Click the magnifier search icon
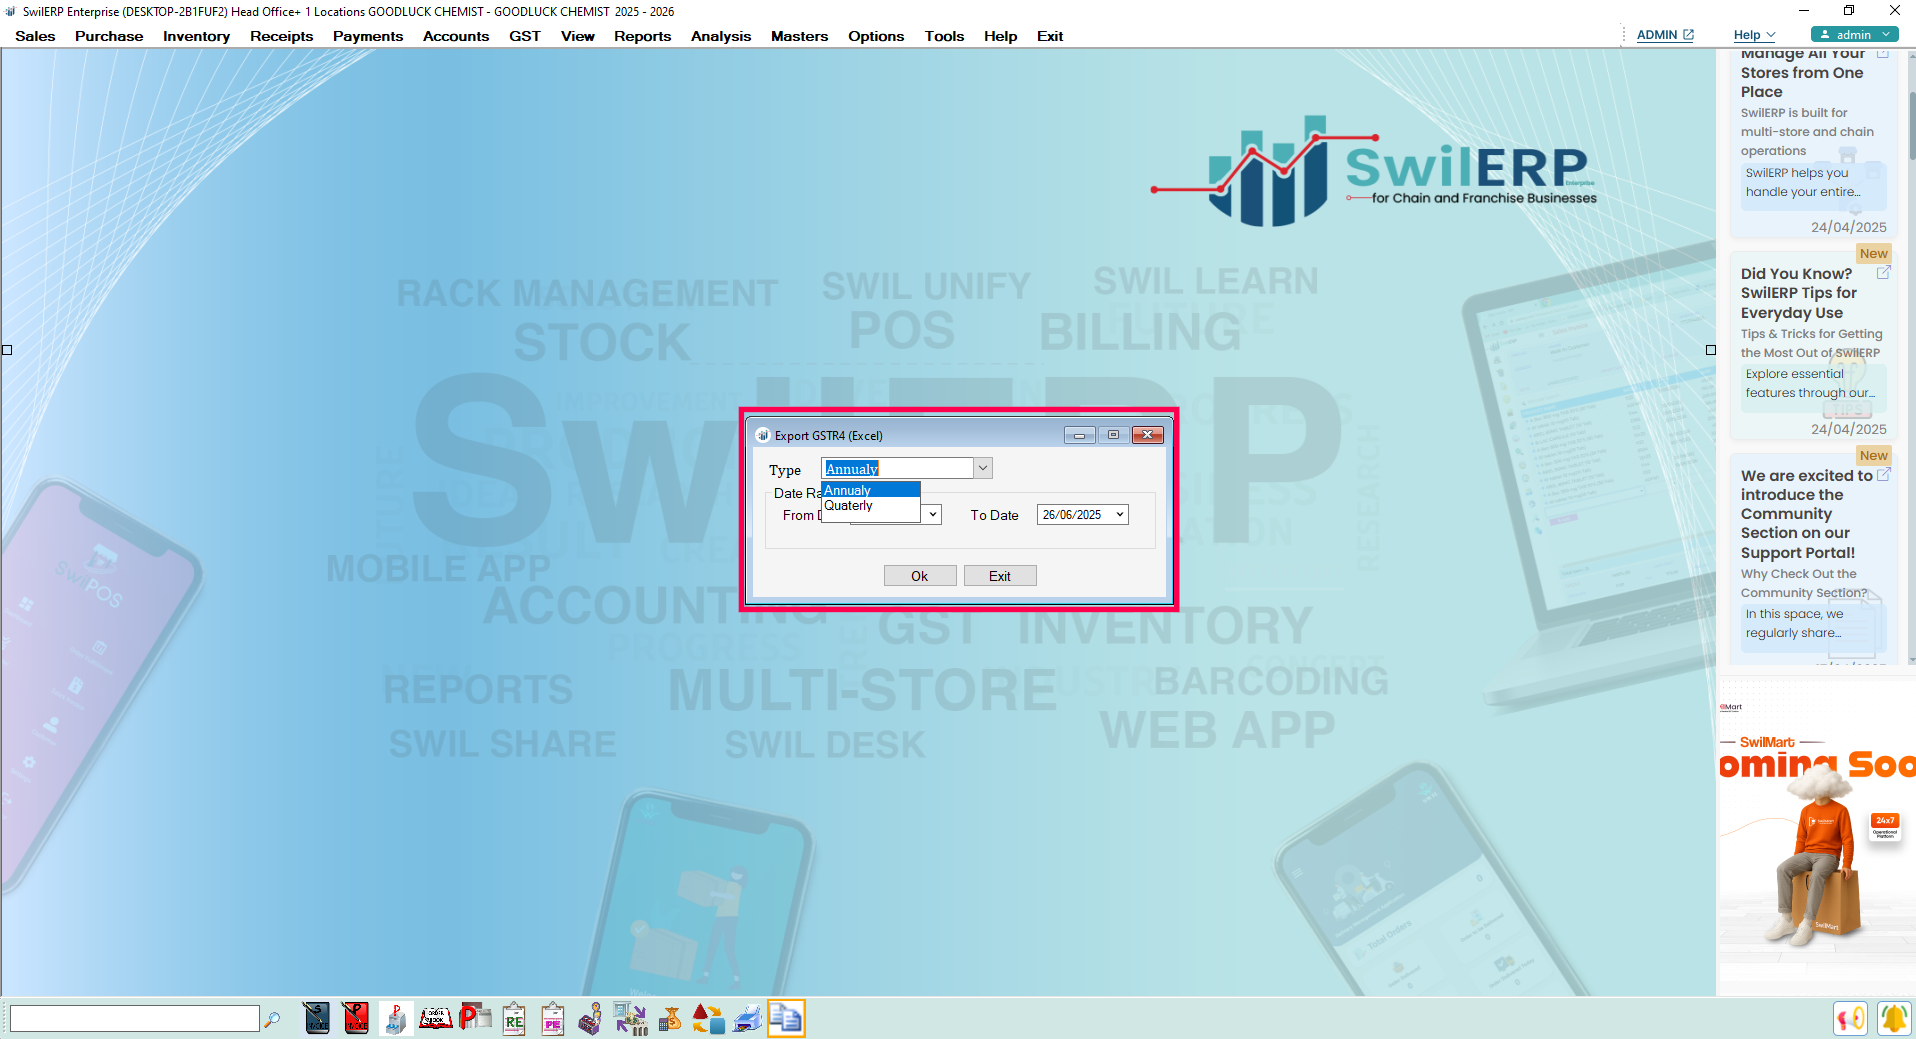This screenshot has width=1916, height=1039. [x=272, y=1019]
